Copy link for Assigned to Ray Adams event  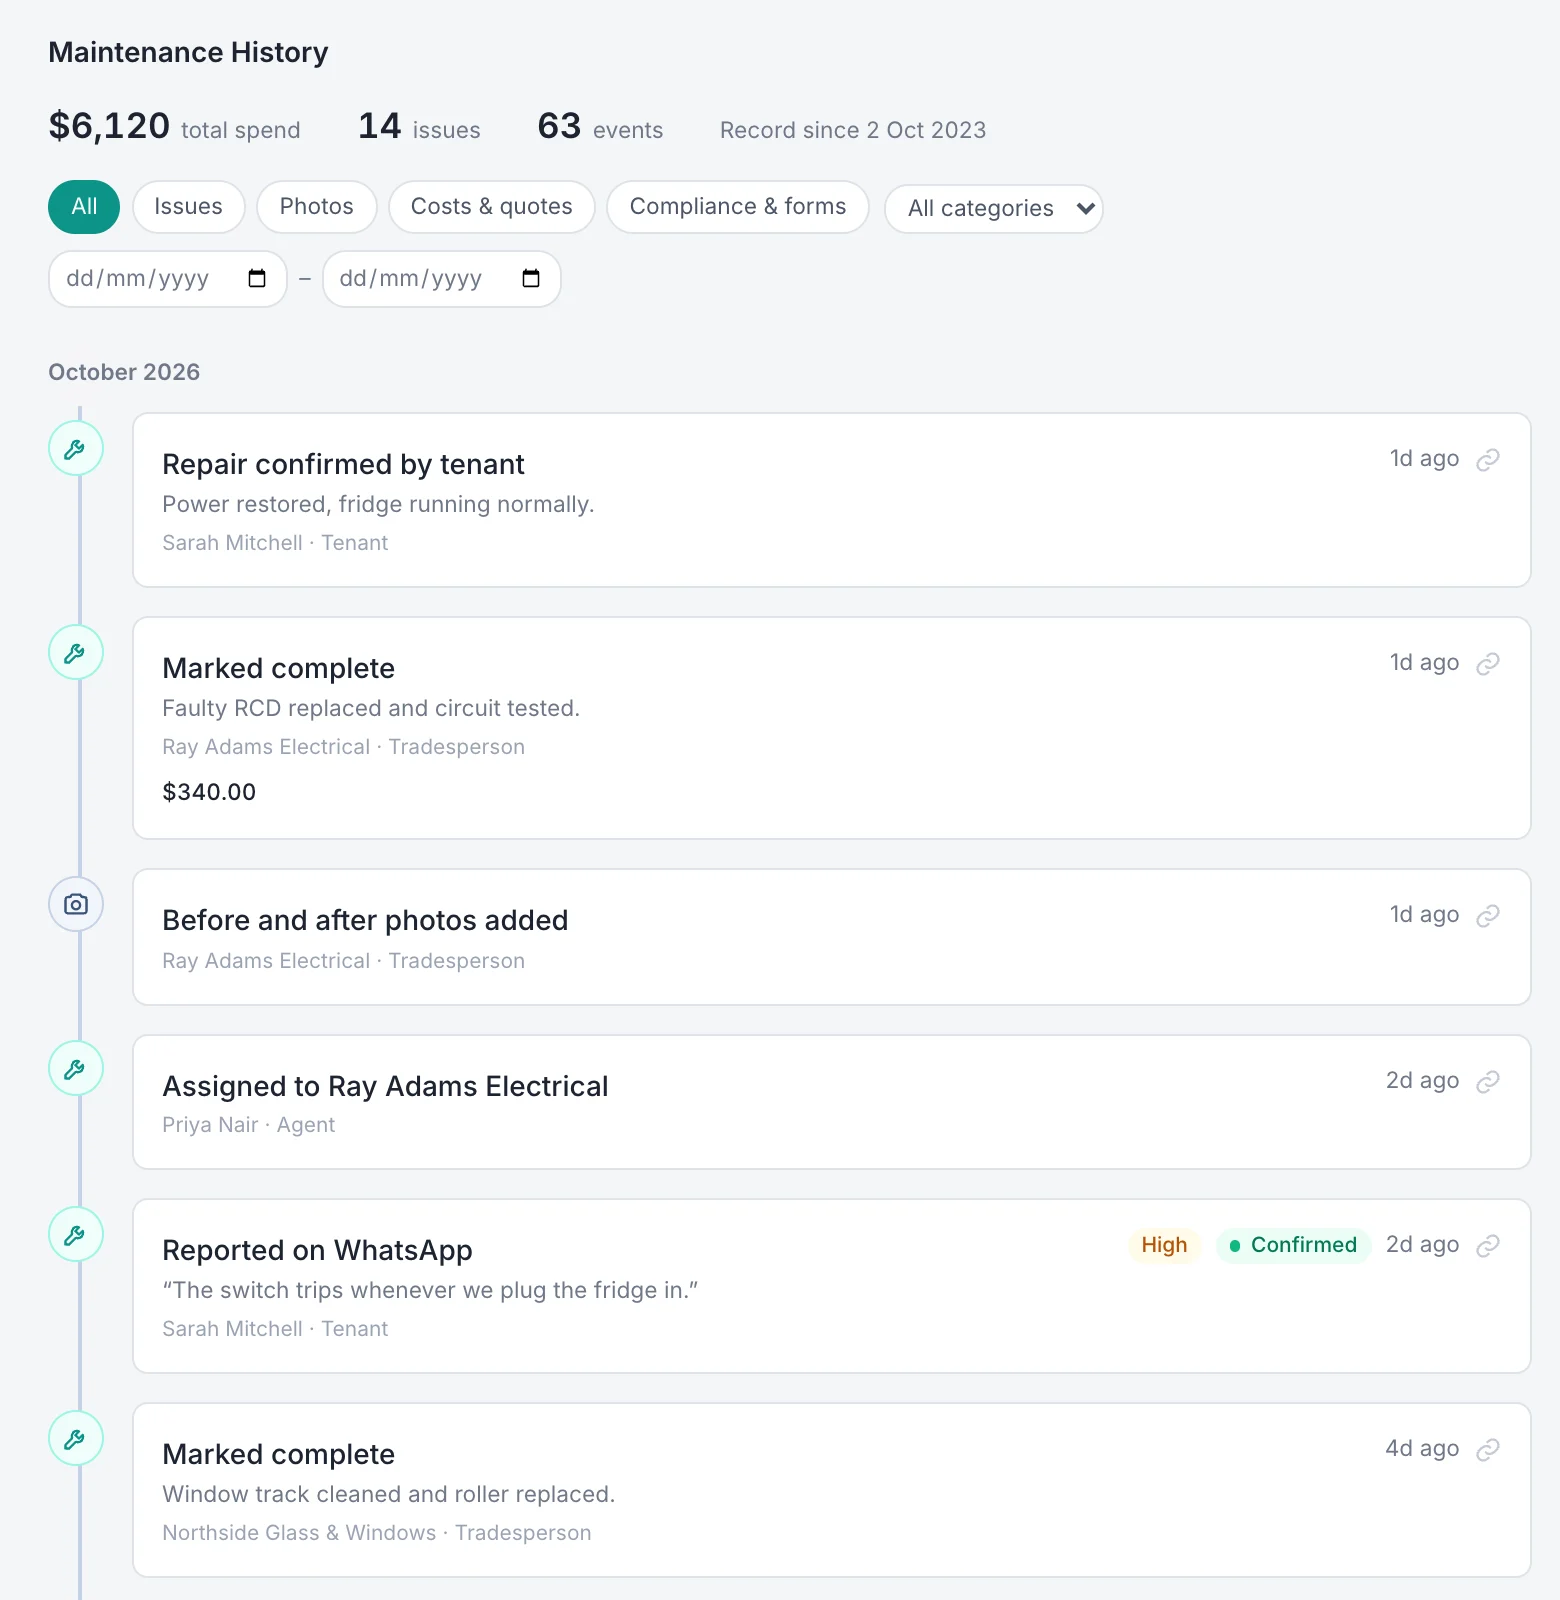pos(1488,1081)
